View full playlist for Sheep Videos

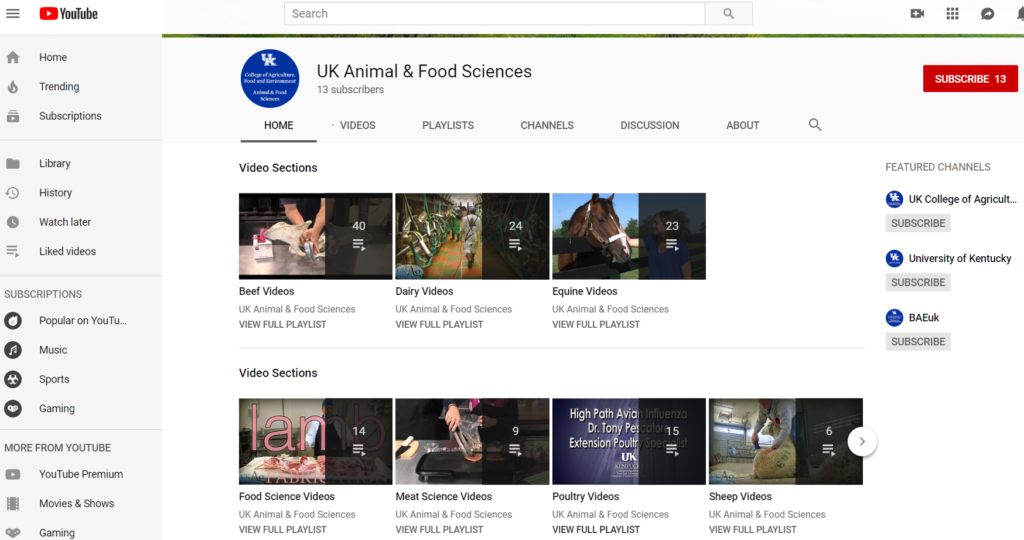pos(752,530)
